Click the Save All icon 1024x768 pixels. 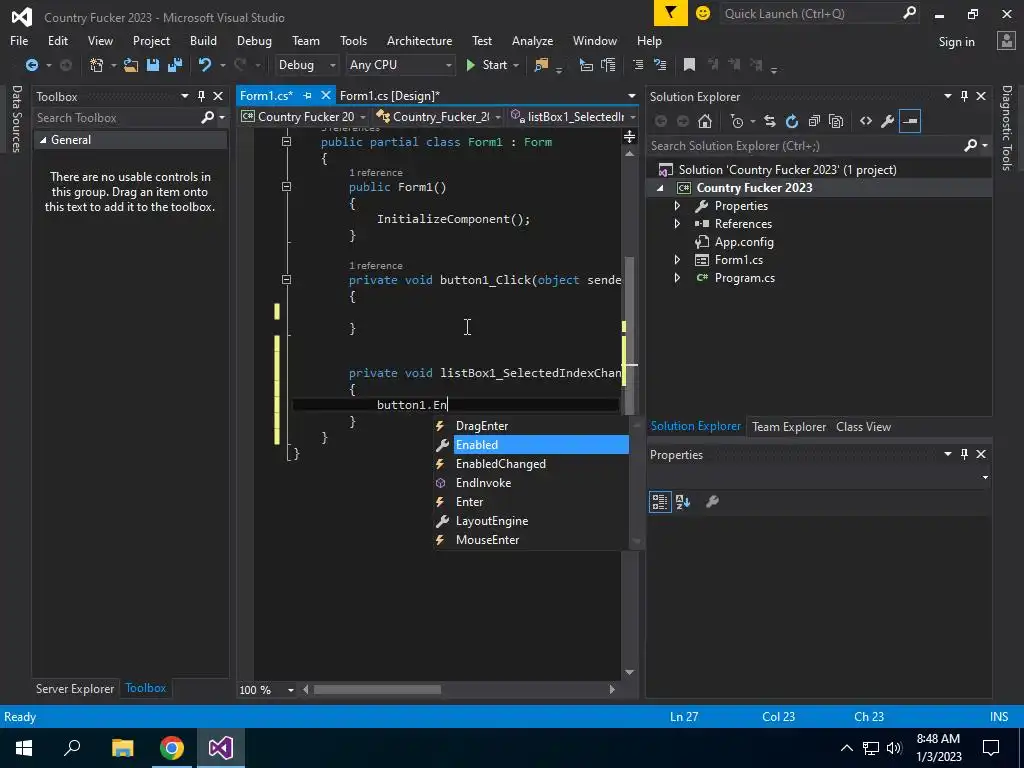(175, 65)
